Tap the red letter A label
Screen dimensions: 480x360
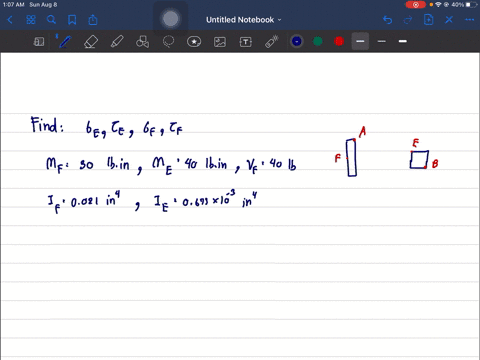363,132
